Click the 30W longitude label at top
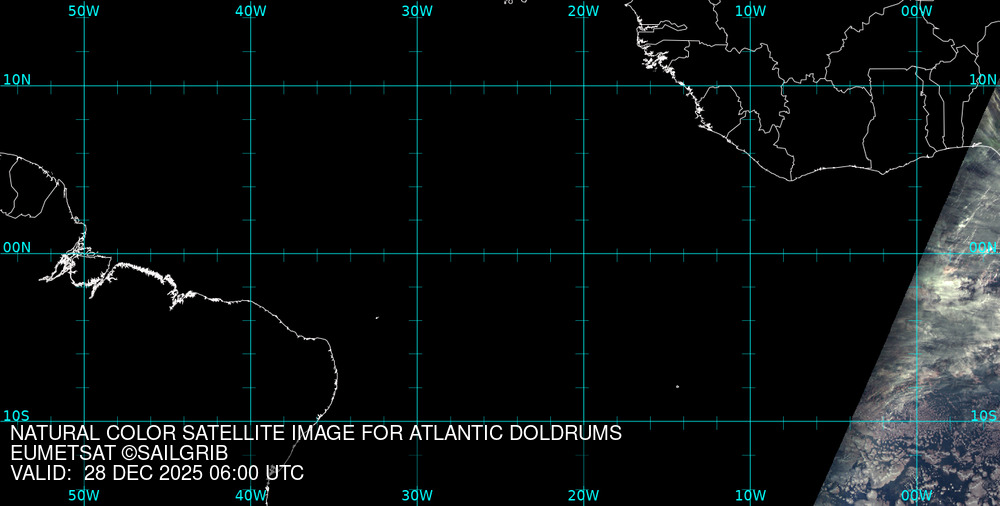 tap(417, 11)
